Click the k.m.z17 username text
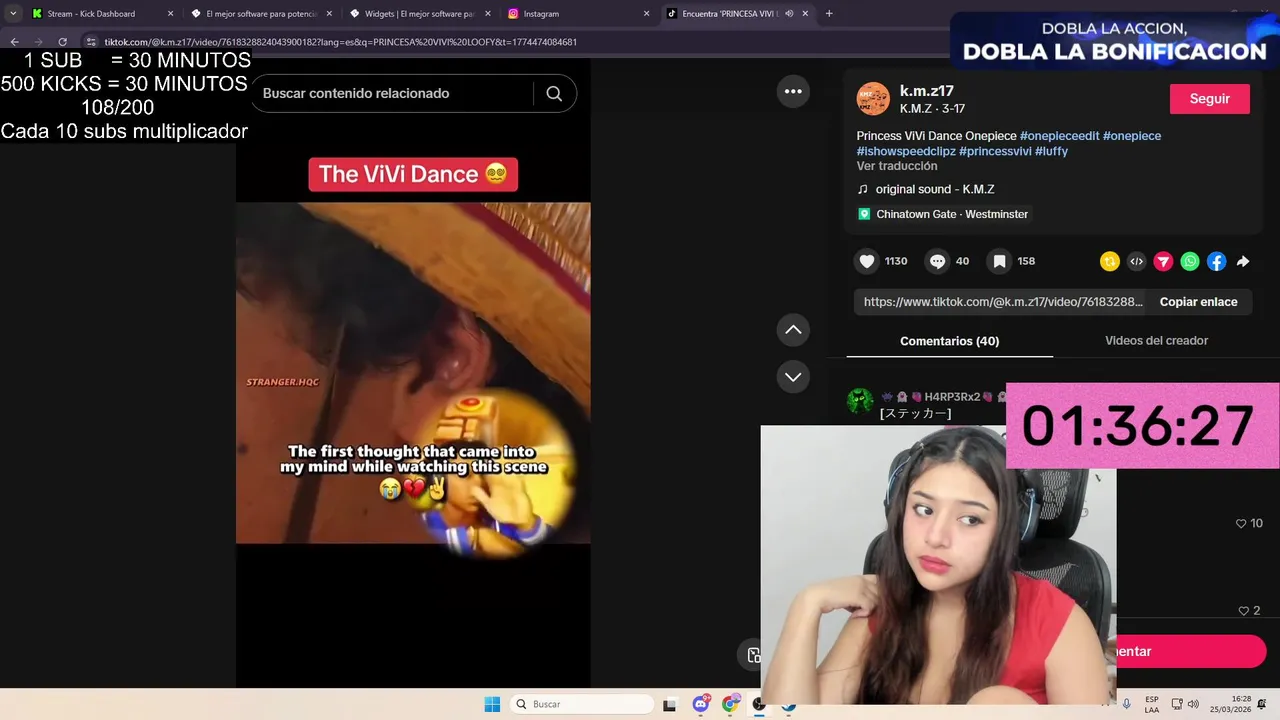This screenshot has height=720, width=1280. pyautogui.click(x=927, y=91)
